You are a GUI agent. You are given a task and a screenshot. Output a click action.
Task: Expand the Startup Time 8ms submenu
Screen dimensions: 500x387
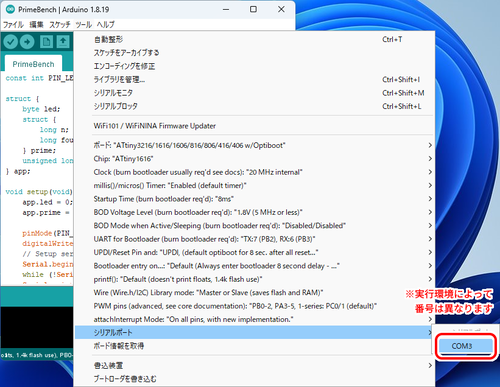254,199
